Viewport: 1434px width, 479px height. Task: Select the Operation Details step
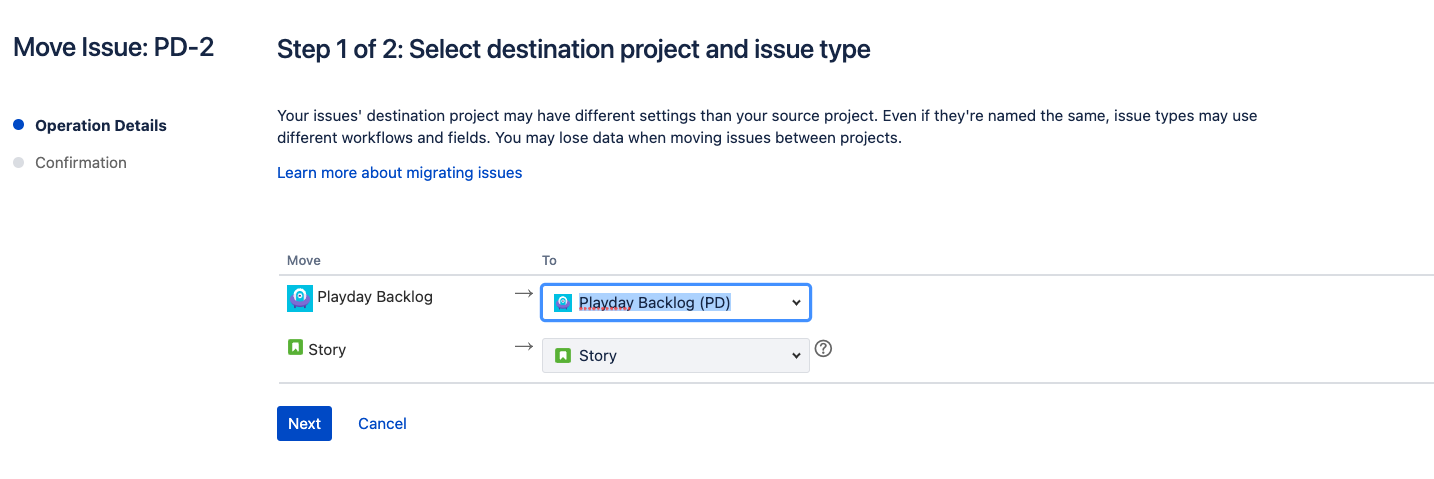[101, 125]
